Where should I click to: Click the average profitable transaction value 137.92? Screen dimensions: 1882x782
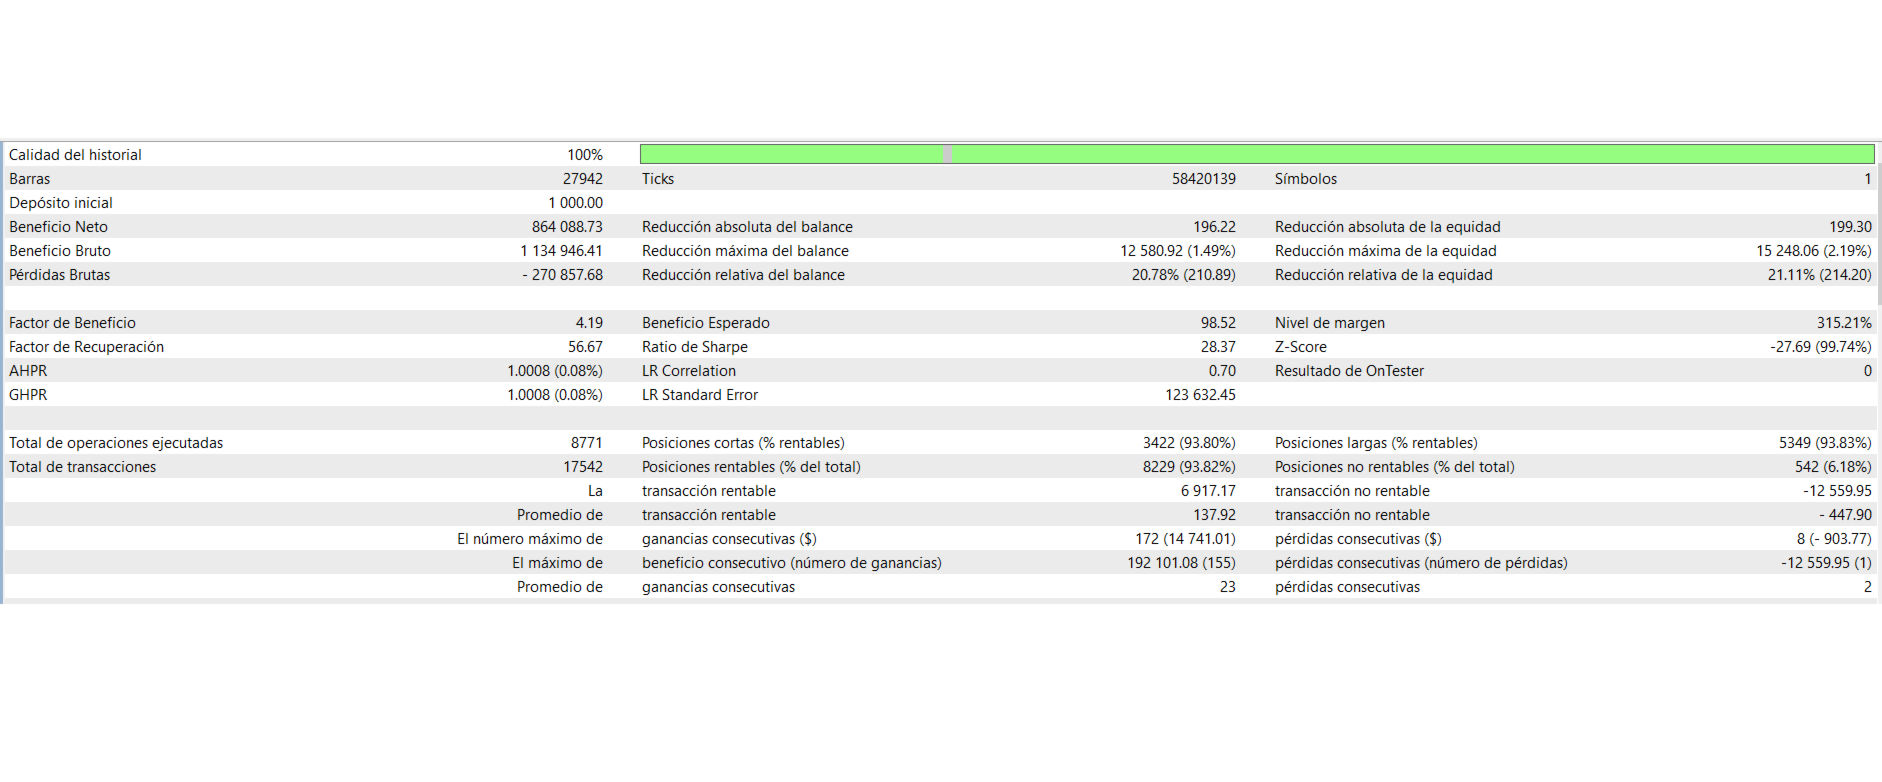coord(1214,515)
